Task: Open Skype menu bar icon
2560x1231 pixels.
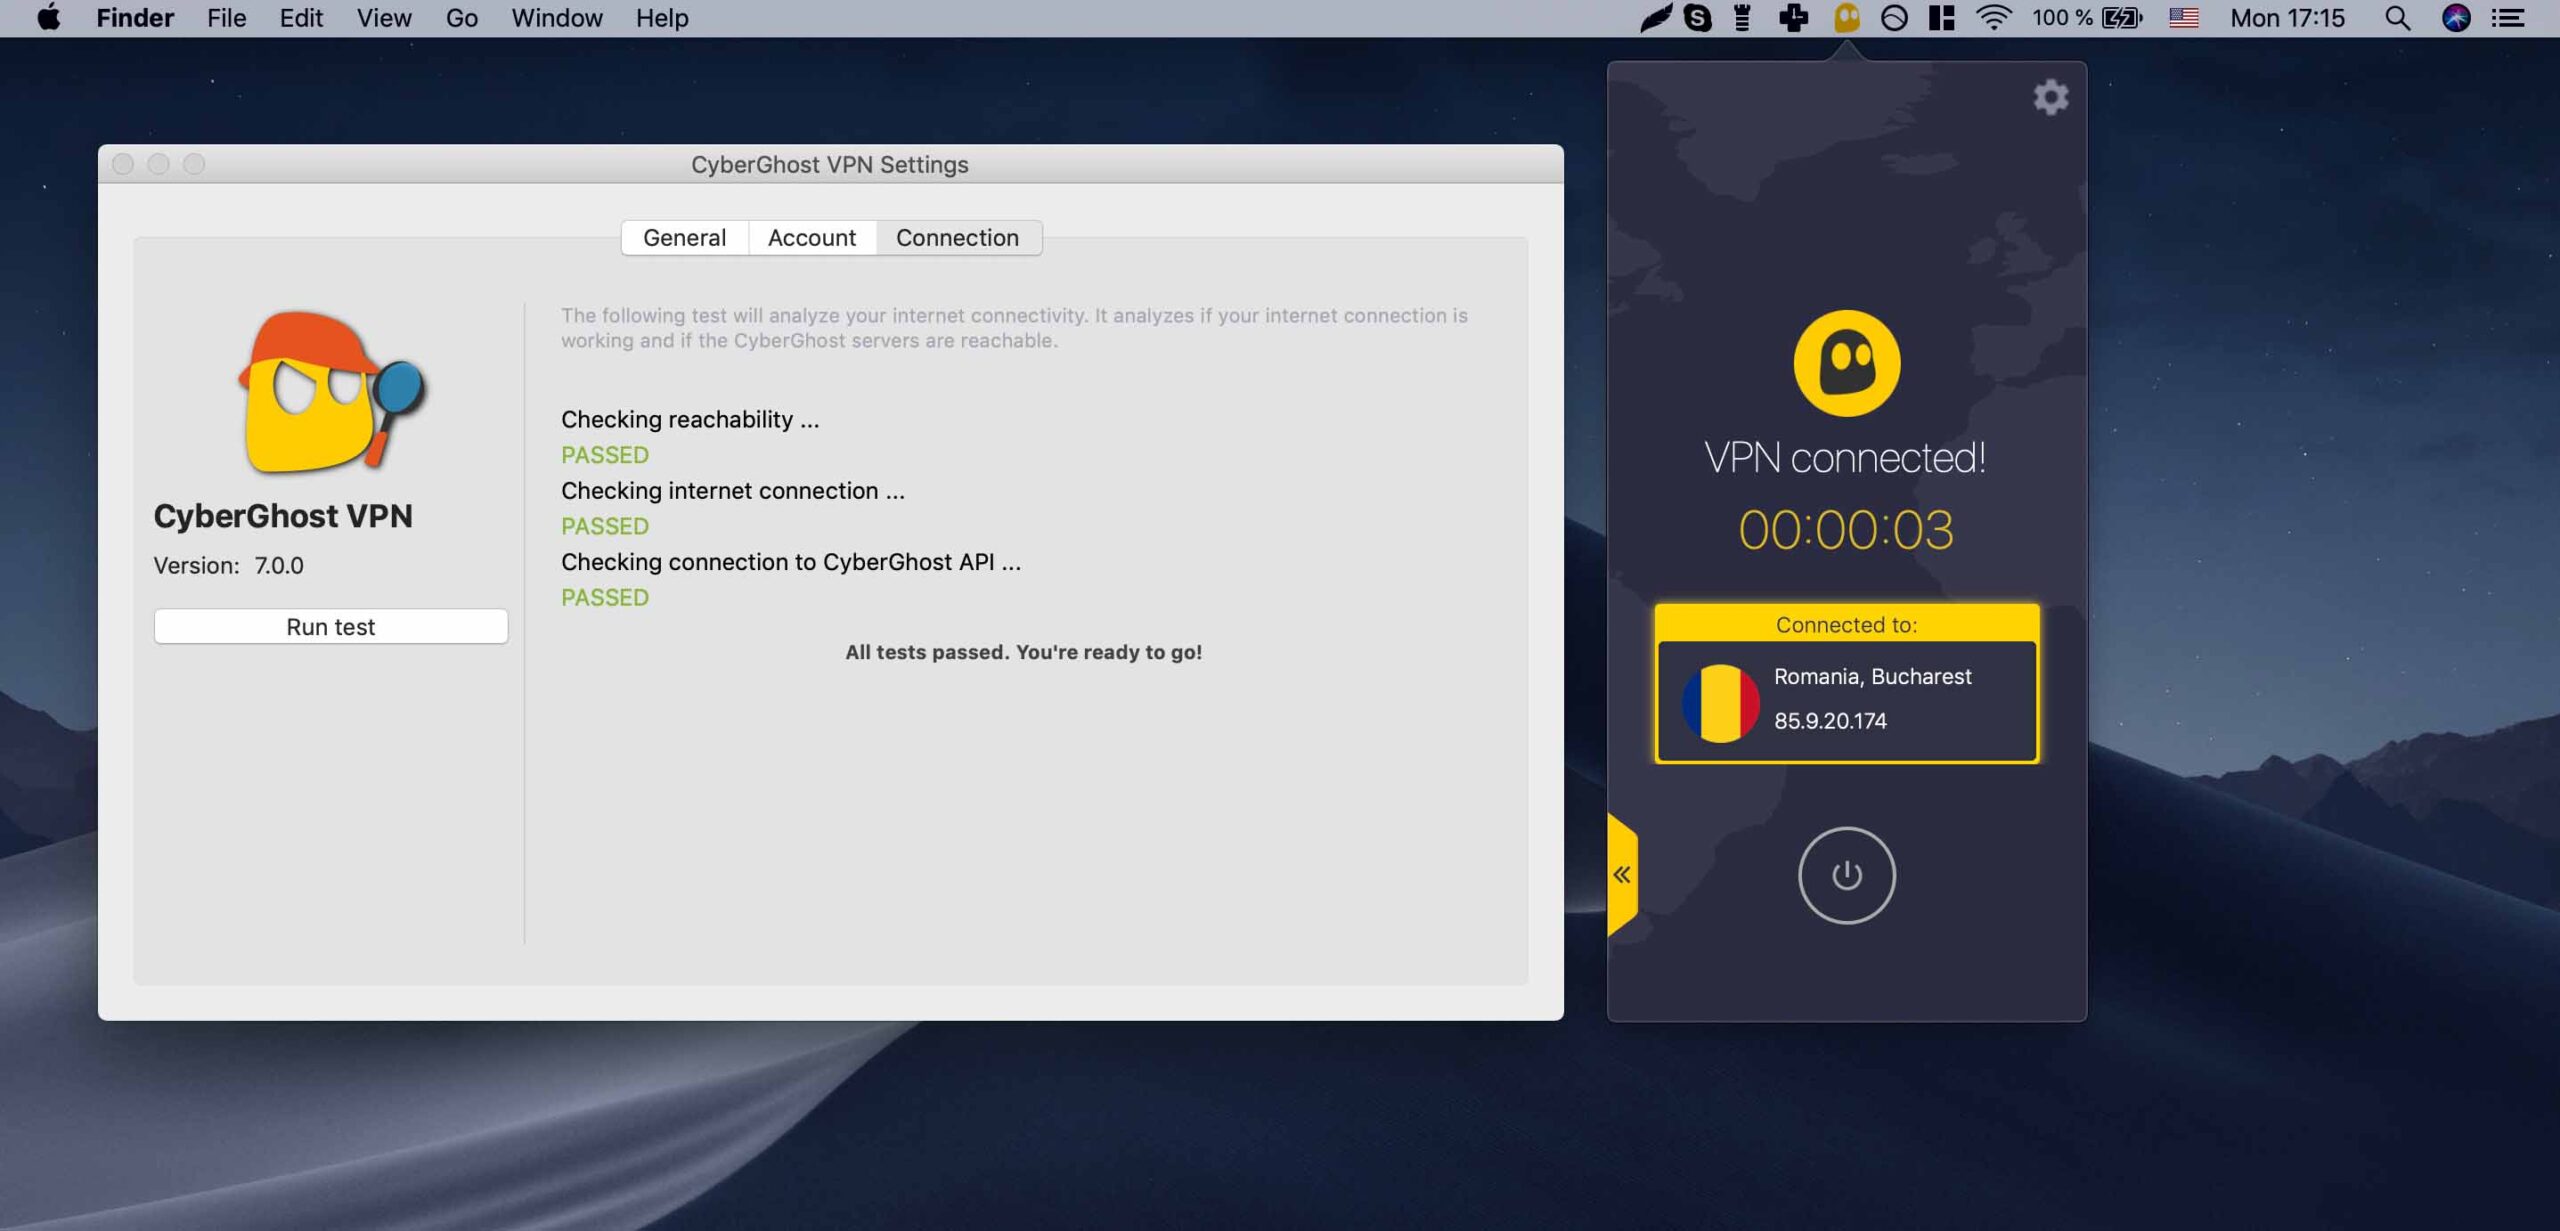Action: point(1697,18)
